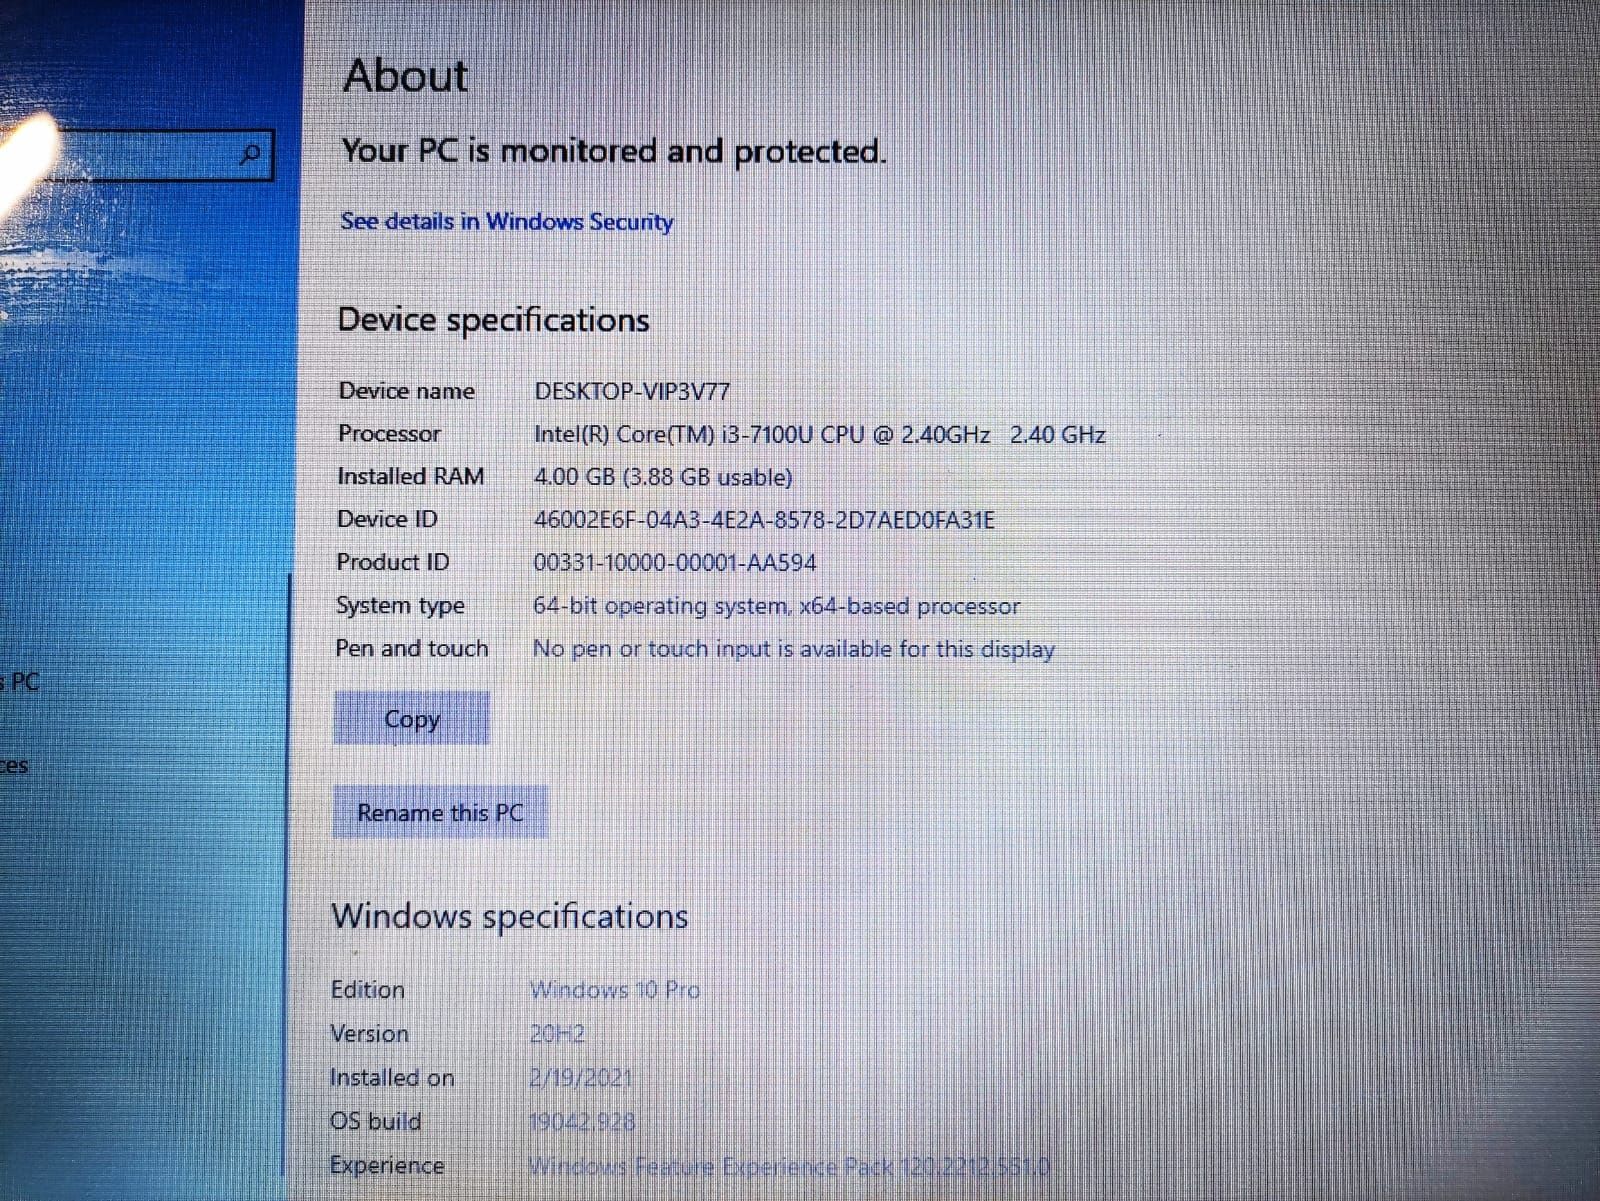The height and width of the screenshot is (1201, 1600).
Task: Select the device name DESKTOP-VIP3V77 text
Action: click(x=632, y=391)
